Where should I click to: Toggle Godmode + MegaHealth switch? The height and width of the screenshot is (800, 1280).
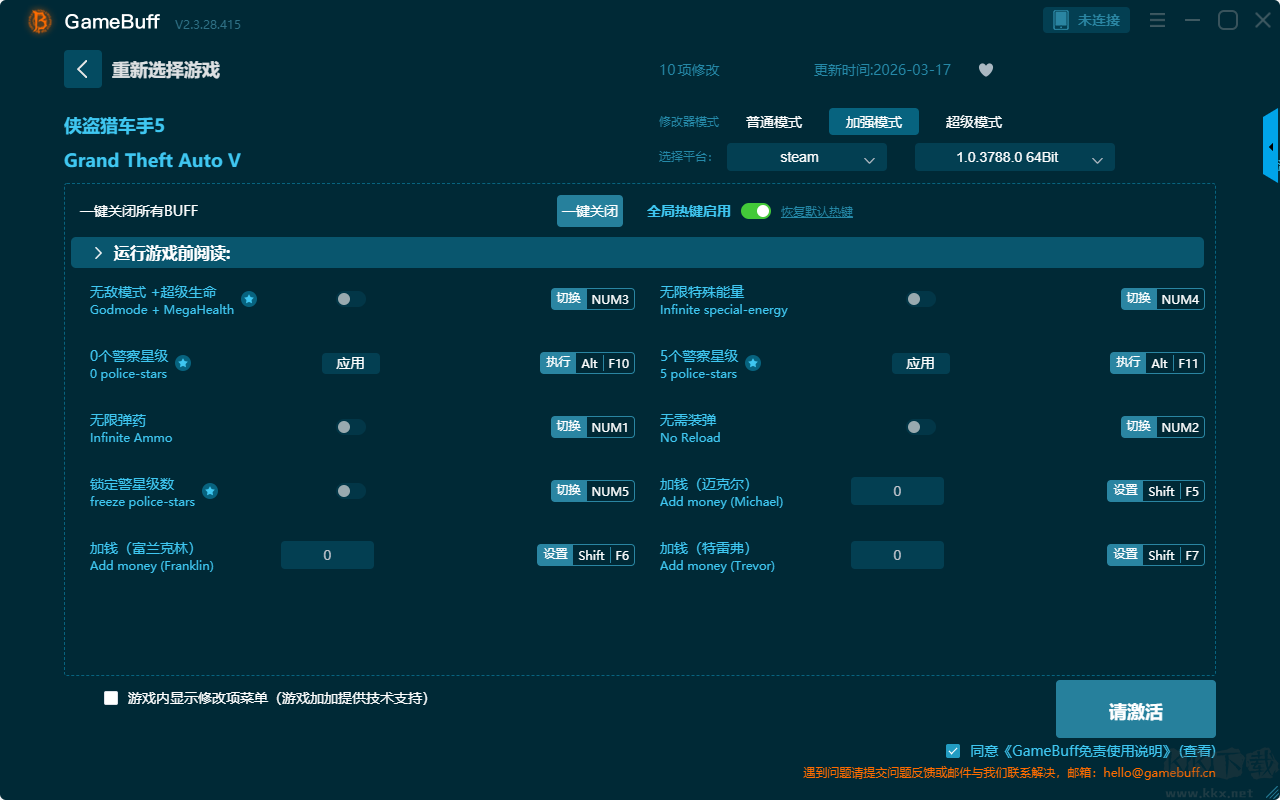tap(351, 299)
